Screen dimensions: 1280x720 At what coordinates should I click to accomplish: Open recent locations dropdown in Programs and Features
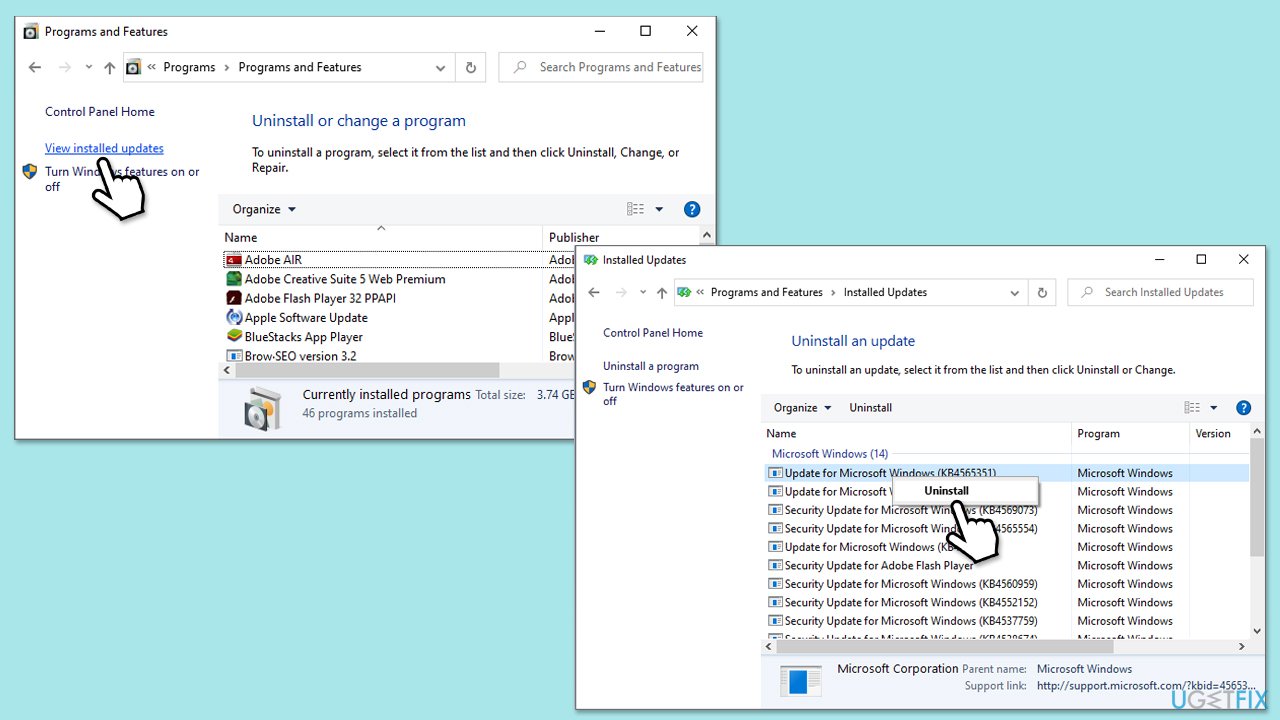89,67
